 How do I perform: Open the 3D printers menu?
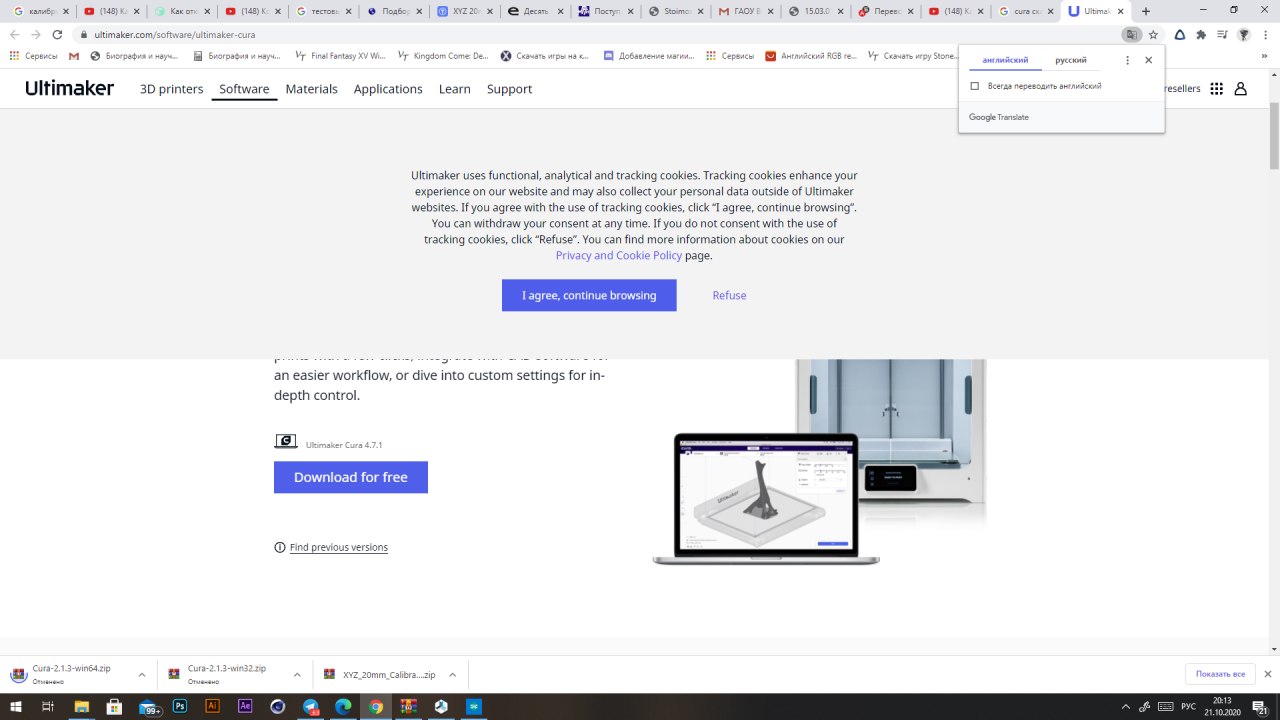pyautogui.click(x=171, y=89)
